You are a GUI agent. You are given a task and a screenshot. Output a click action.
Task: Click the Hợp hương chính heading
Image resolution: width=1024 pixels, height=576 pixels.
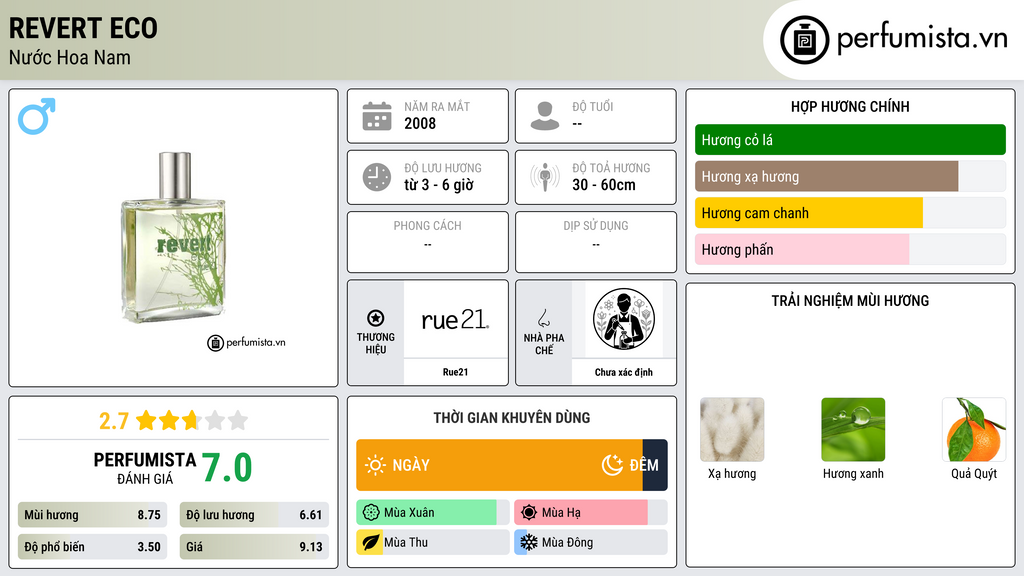tap(850, 106)
